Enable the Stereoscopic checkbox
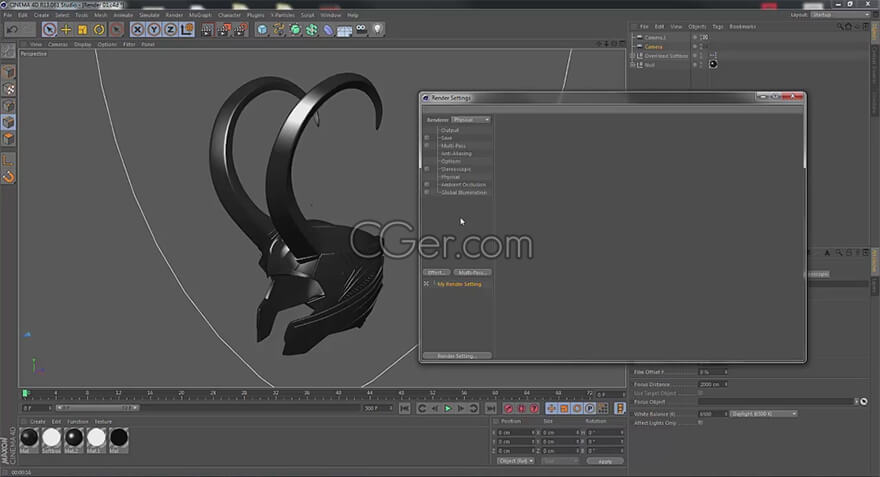This screenshot has width=880, height=477. (x=427, y=169)
